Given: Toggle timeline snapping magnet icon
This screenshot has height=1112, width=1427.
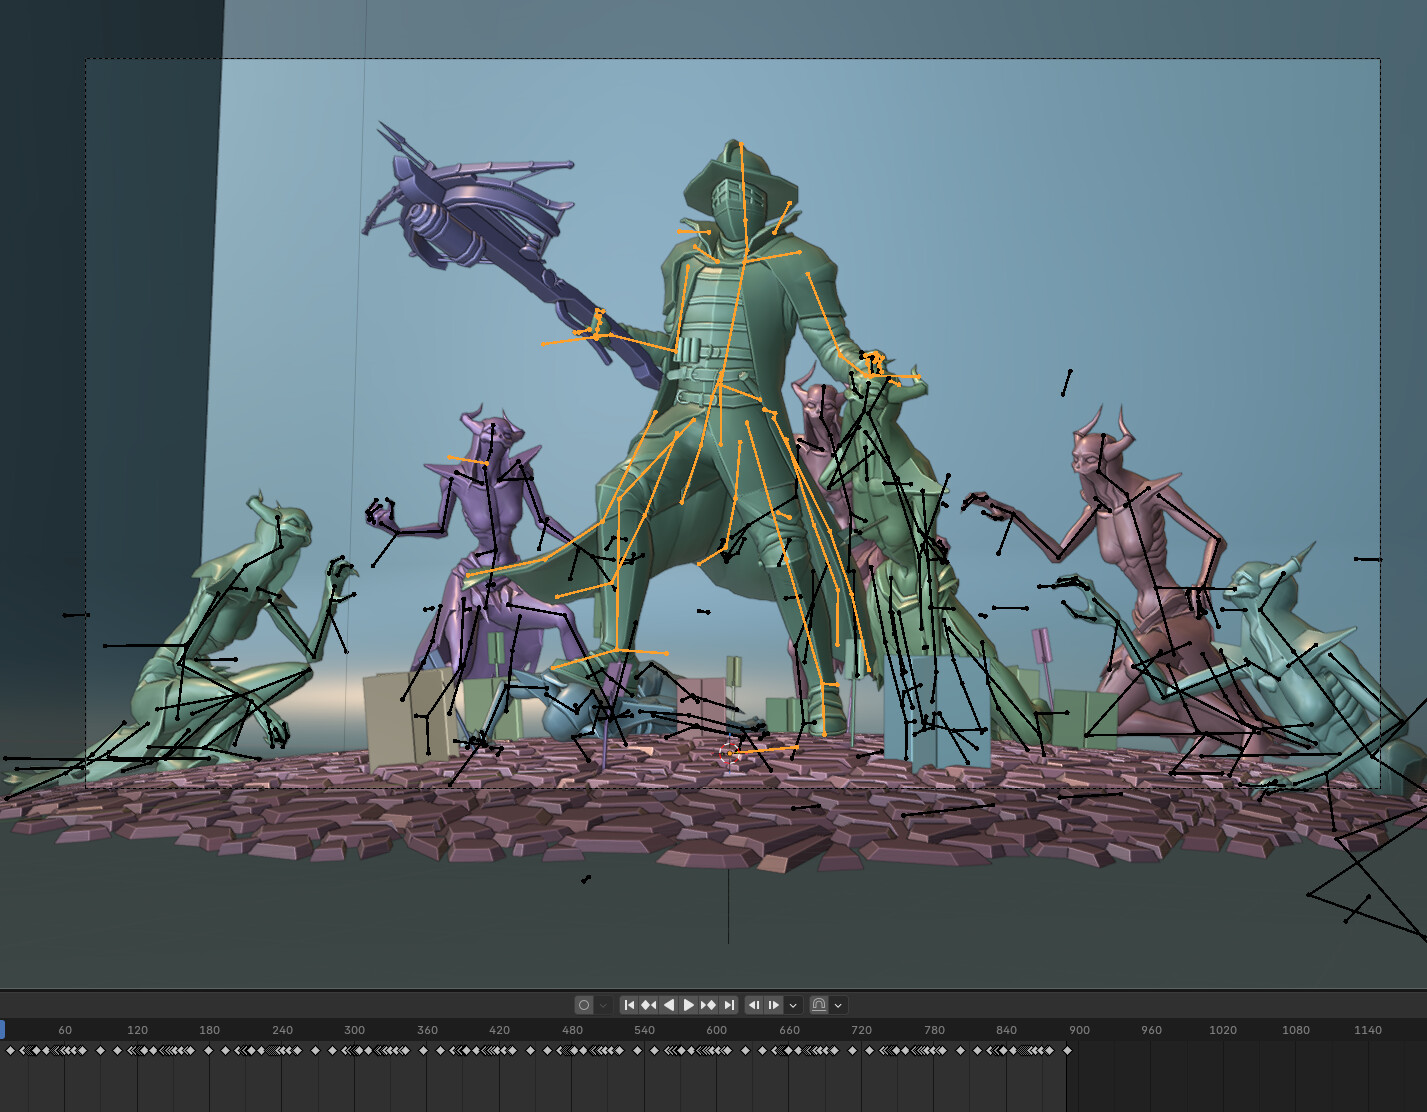Looking at the screenshot, I should tap(819, 1005).
